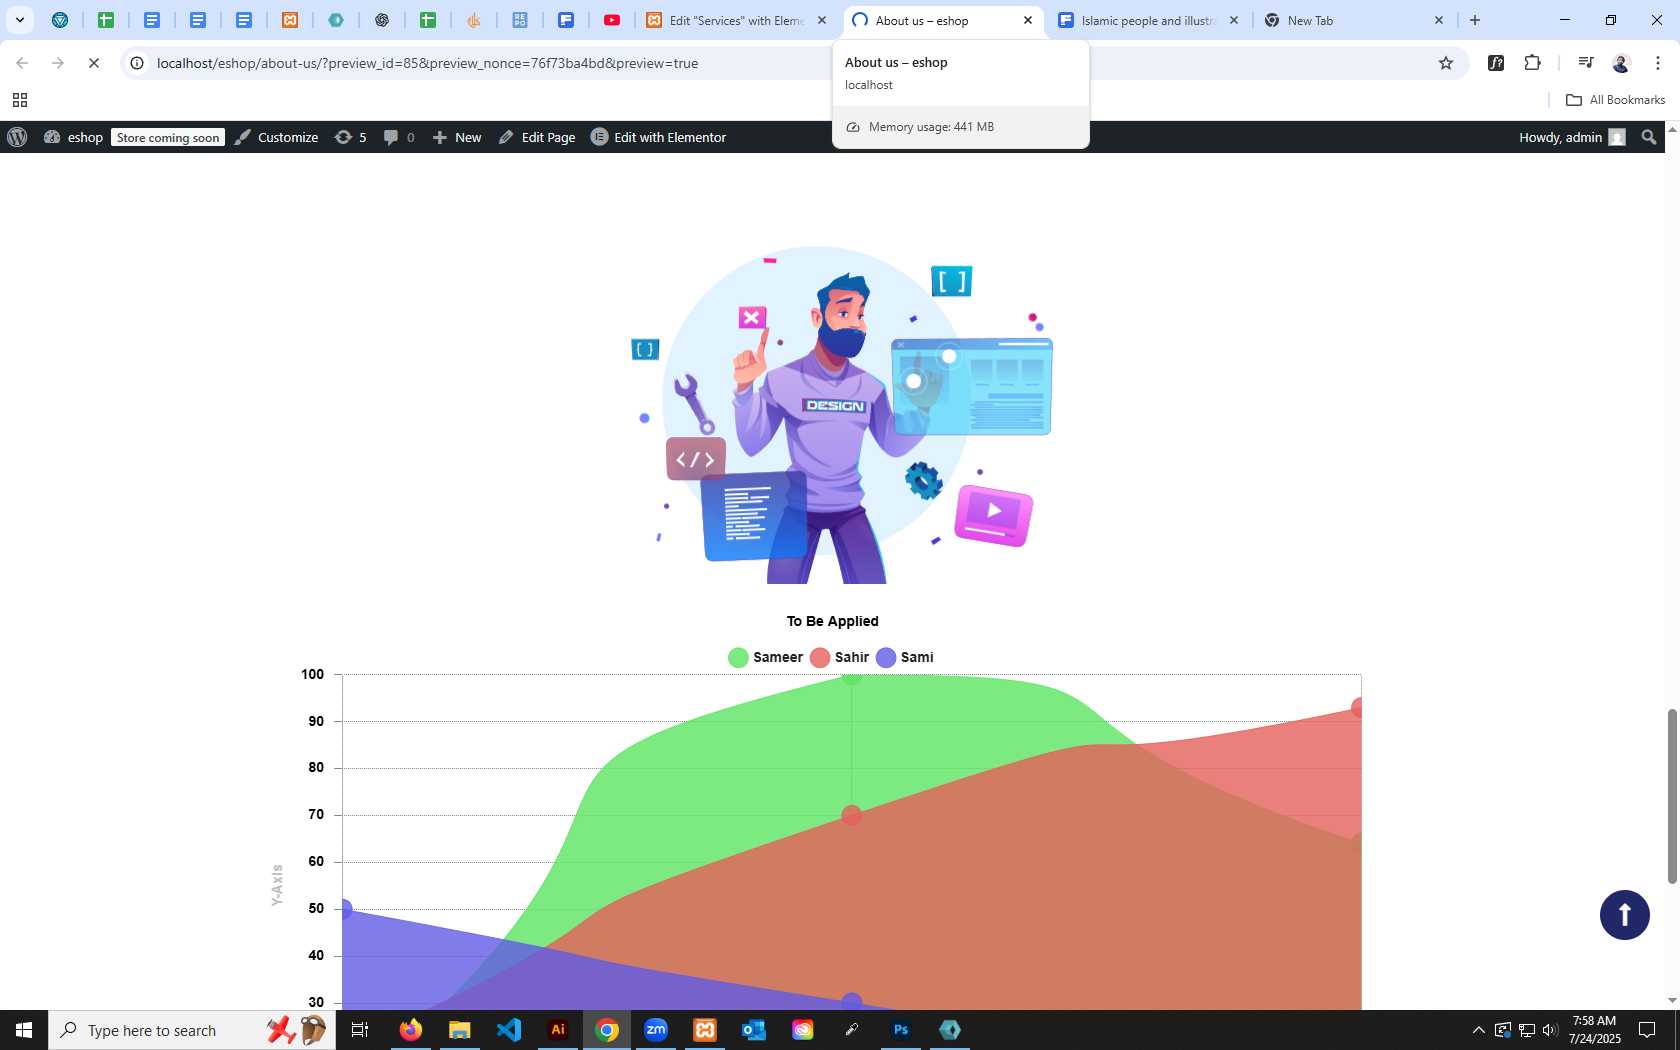Open Photoshop from the taskbar
This screenshot has height=1050, width=1680.
[901, 1030]
